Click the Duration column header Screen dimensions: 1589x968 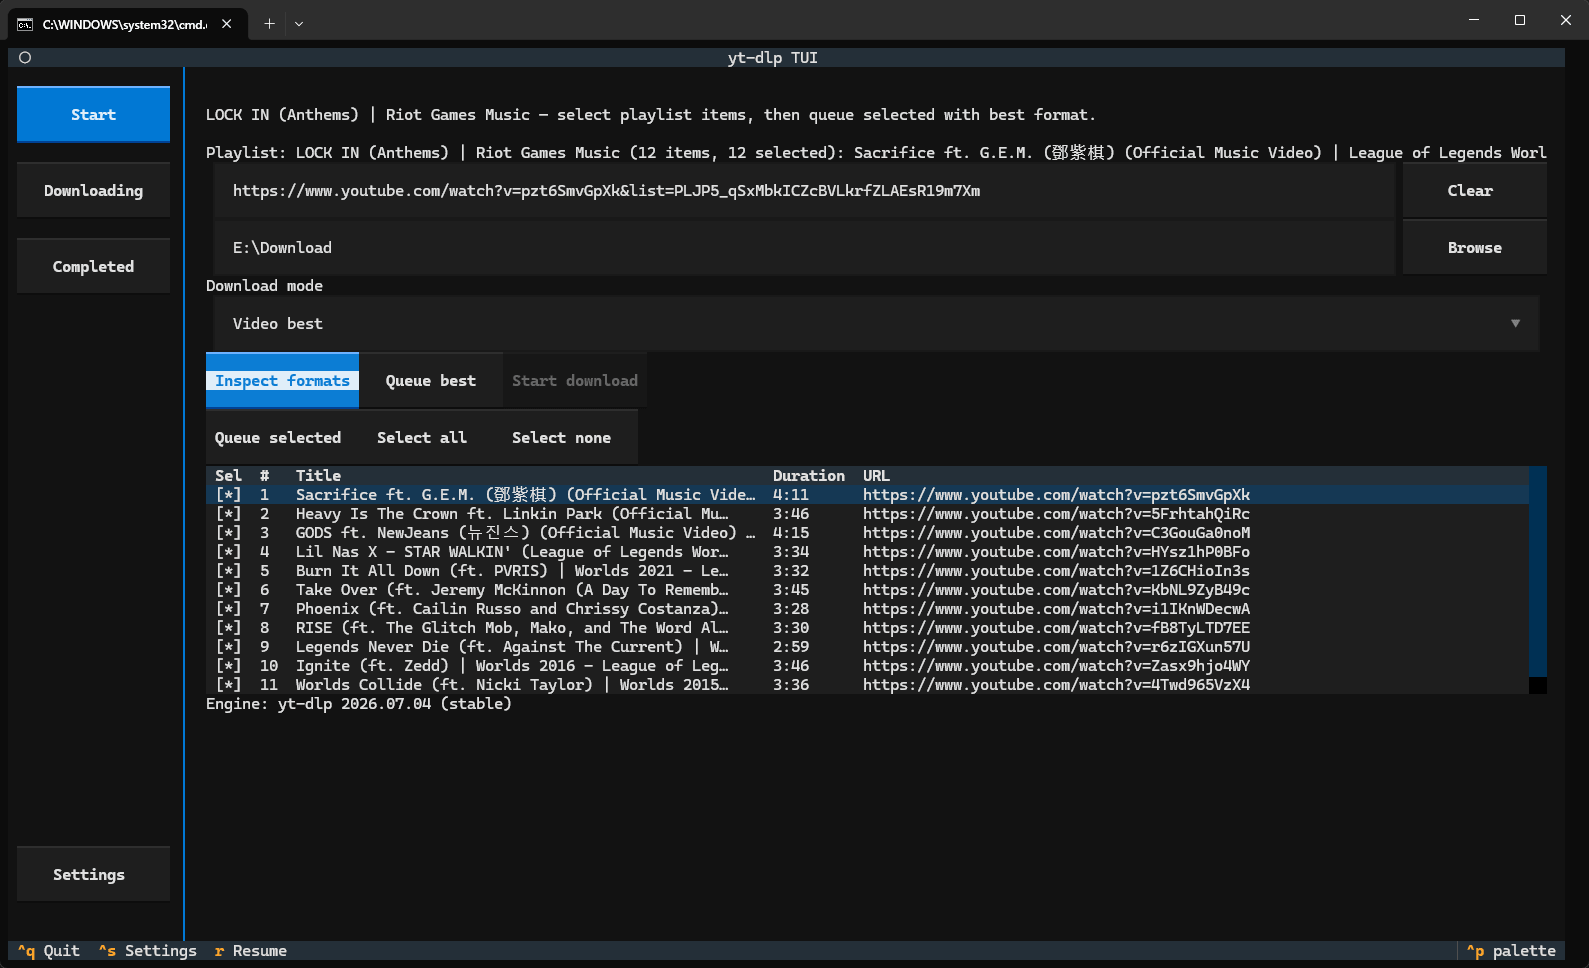pyautogui.click(x=808, y=476)
